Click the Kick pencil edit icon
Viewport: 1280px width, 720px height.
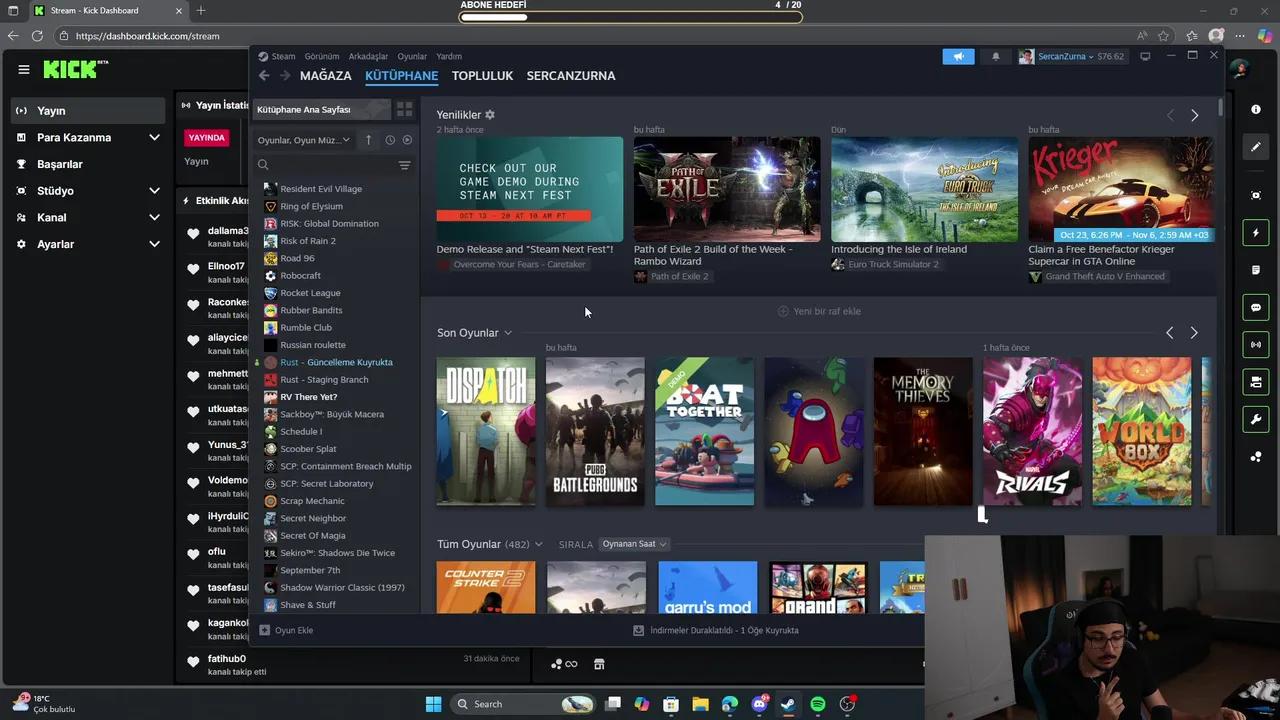[x=1256, y=147]
